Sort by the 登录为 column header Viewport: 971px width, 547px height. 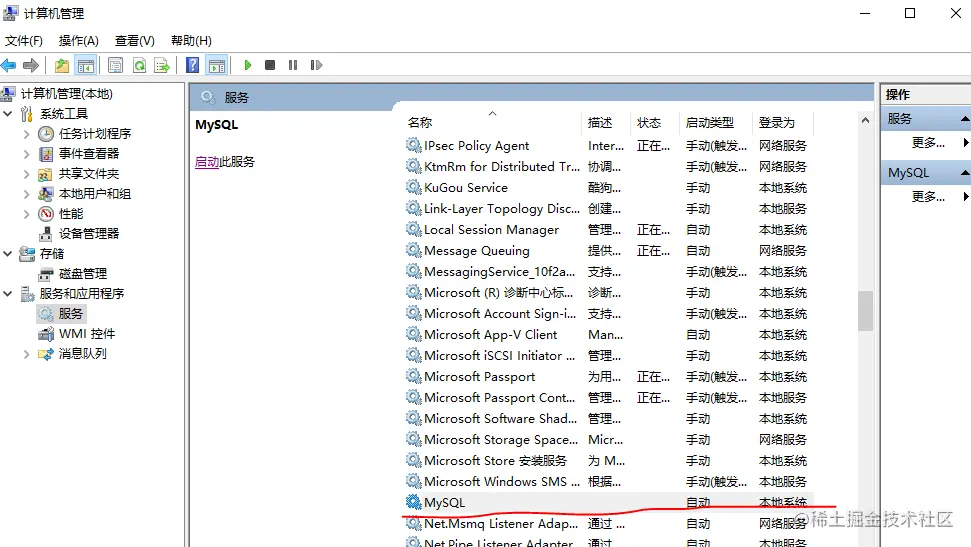[783, 123]
